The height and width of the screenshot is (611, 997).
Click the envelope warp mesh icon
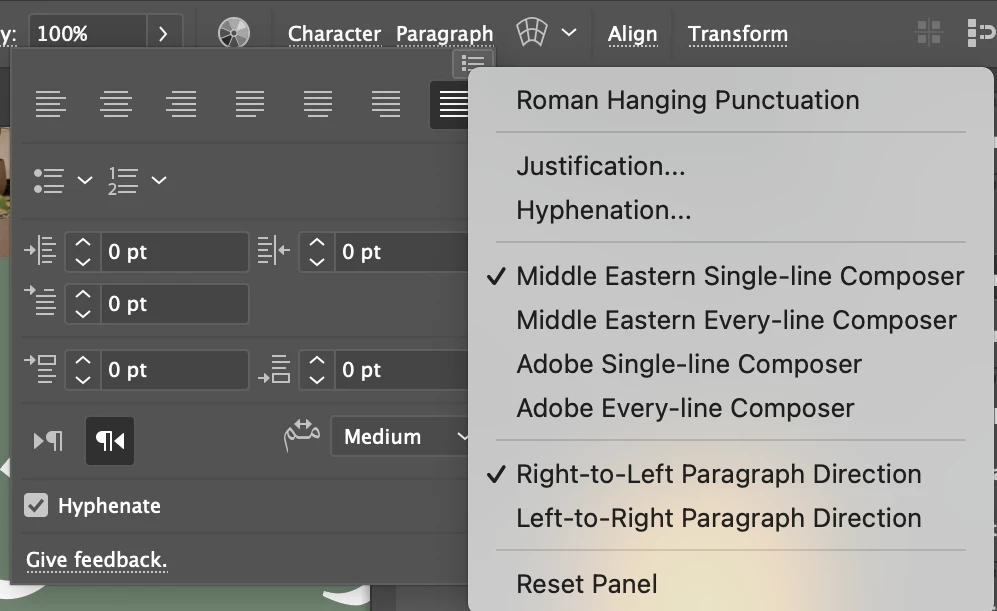coord(532,33)
